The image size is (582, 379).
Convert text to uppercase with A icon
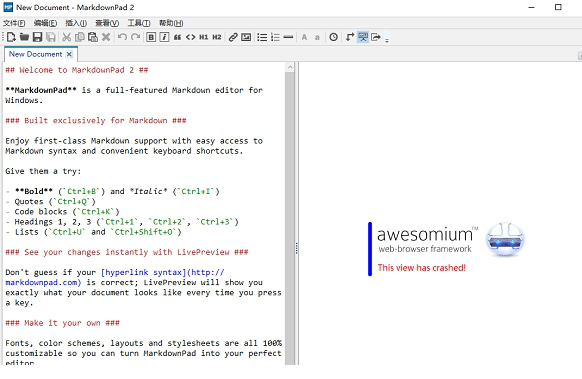tap(304, 37)
